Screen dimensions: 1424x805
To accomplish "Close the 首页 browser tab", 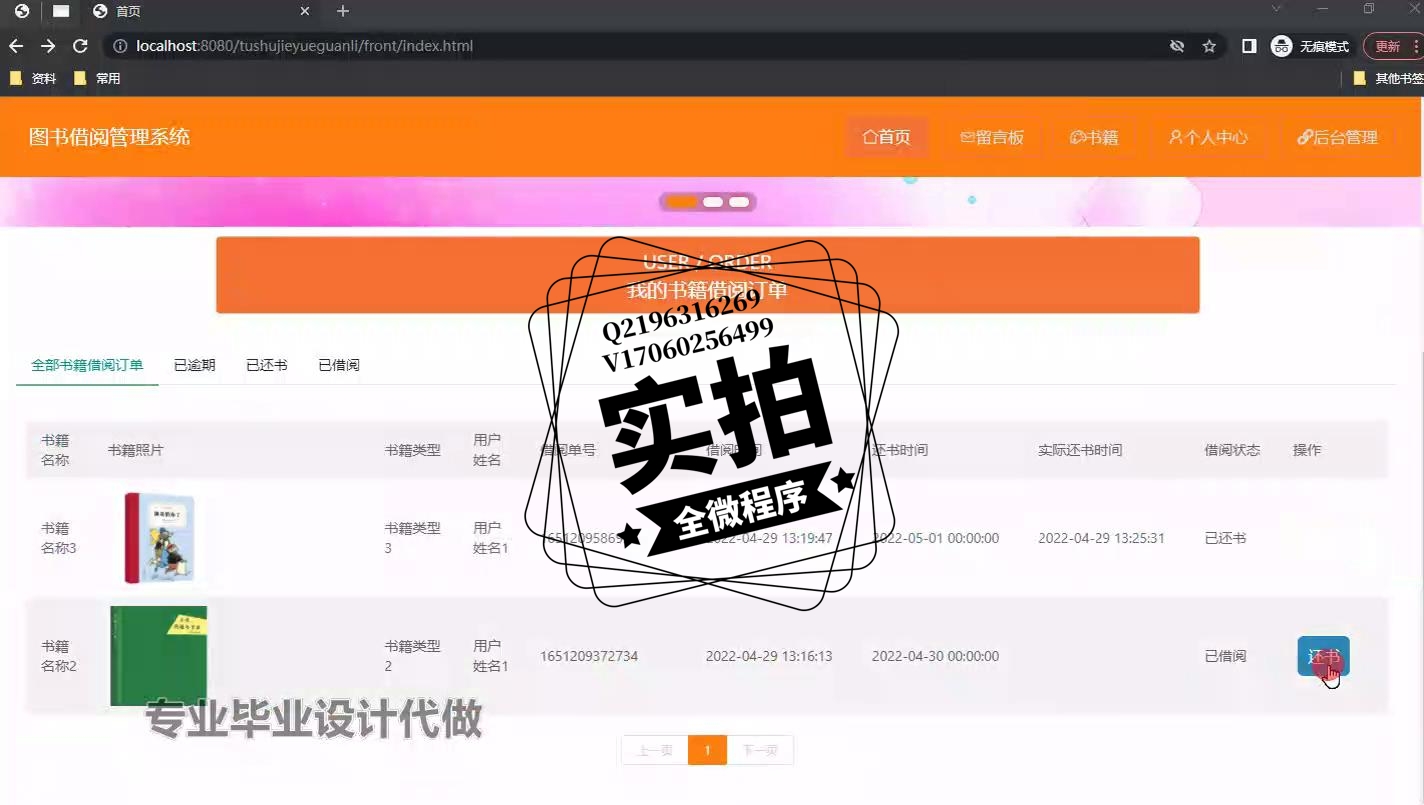I will pyautogui.click(x=305, y=11).
